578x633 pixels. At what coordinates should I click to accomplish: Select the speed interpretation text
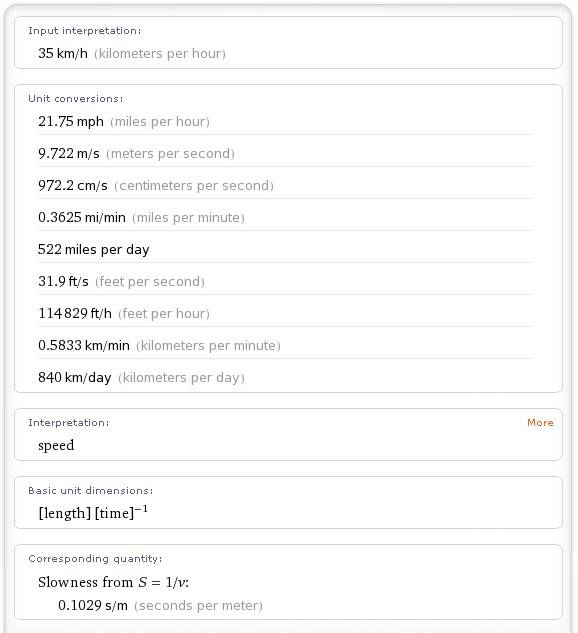click(x=56, y=445)
